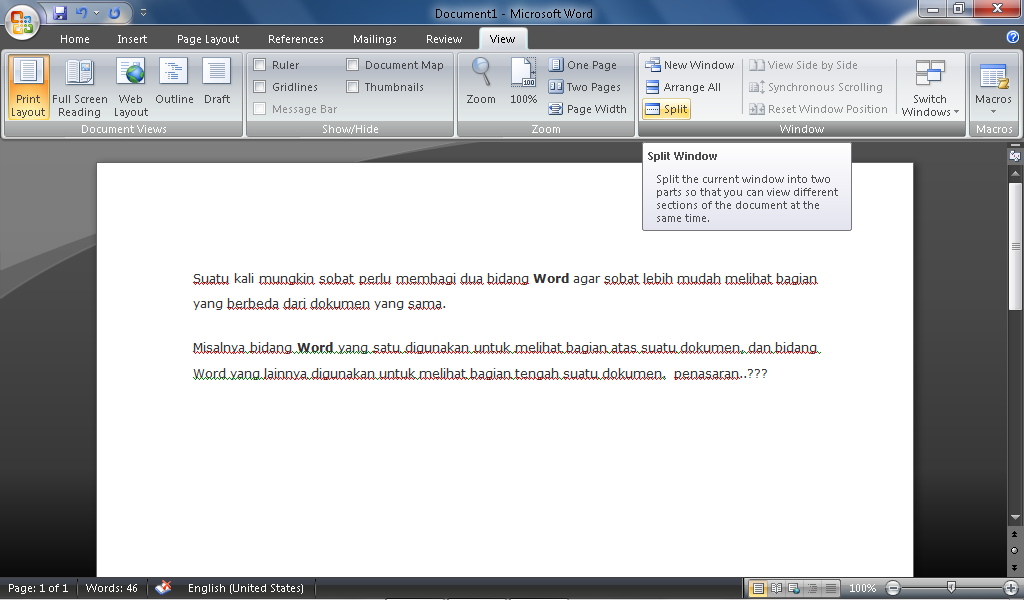
Task: Redo the last action
Action: 114,13
